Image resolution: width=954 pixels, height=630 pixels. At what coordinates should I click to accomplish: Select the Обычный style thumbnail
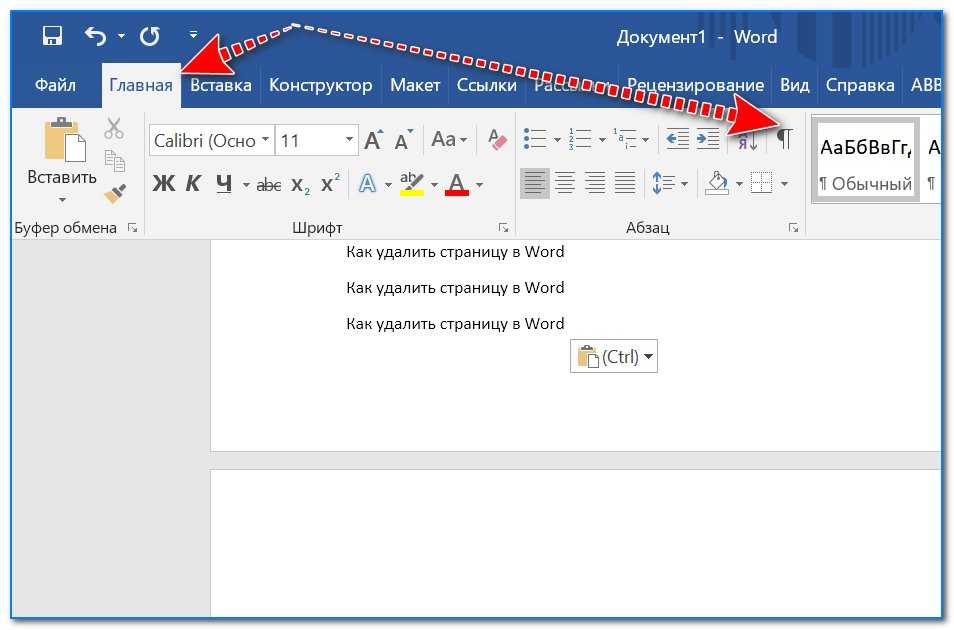point(865,160)
